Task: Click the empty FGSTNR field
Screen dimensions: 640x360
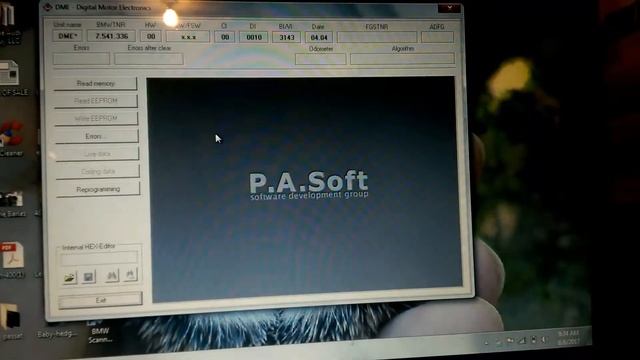Action: point(377,37)
